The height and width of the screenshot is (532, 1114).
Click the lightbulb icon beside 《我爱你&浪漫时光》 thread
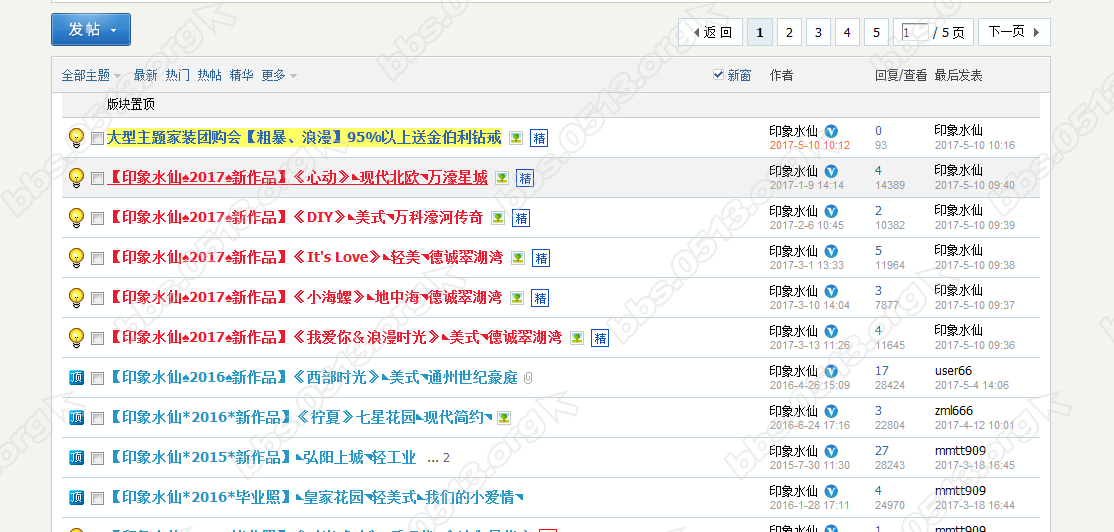coord(76,337)
